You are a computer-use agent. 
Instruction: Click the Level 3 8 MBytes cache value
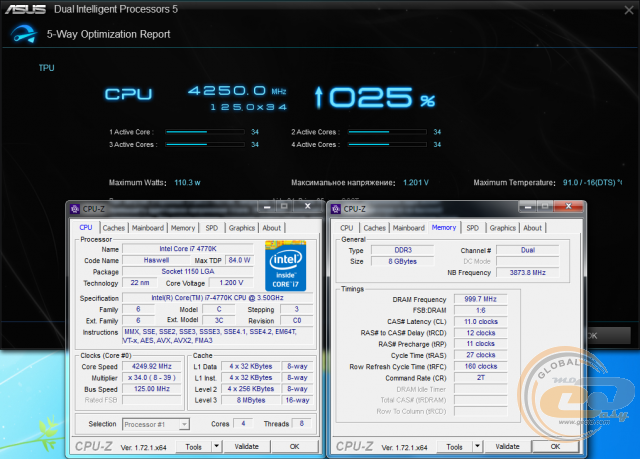[x=251, y=400]
